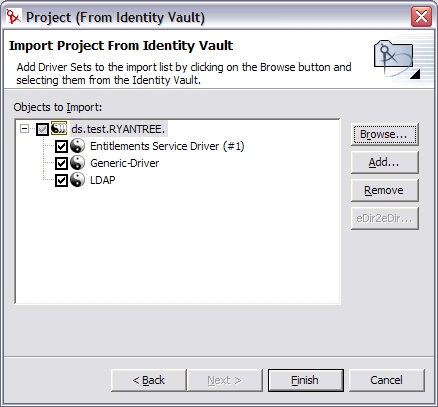Click the LDAP driver yin-yang icon
Screen dimensions: 438x407
coord(78,180)
